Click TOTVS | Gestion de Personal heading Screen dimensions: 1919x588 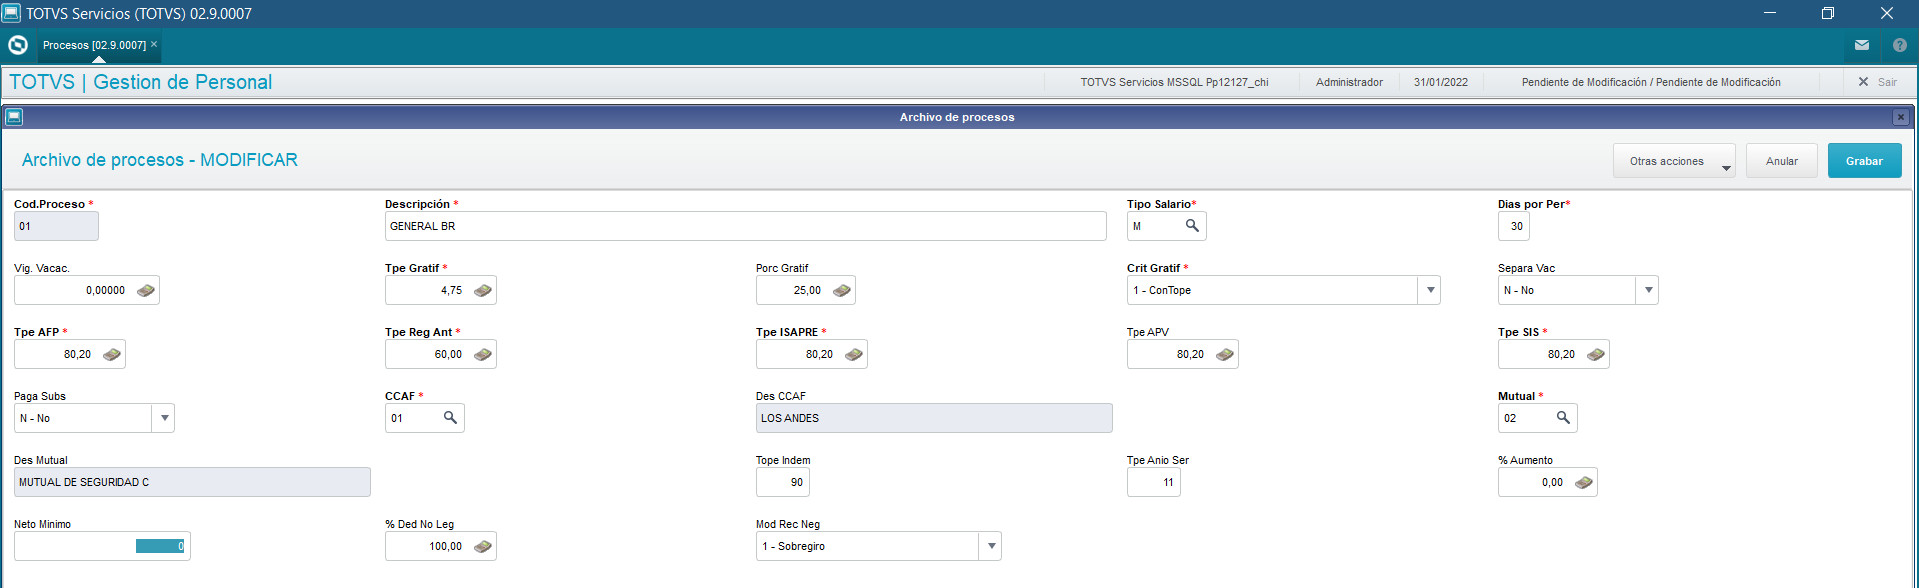click(x=141, y=82)
